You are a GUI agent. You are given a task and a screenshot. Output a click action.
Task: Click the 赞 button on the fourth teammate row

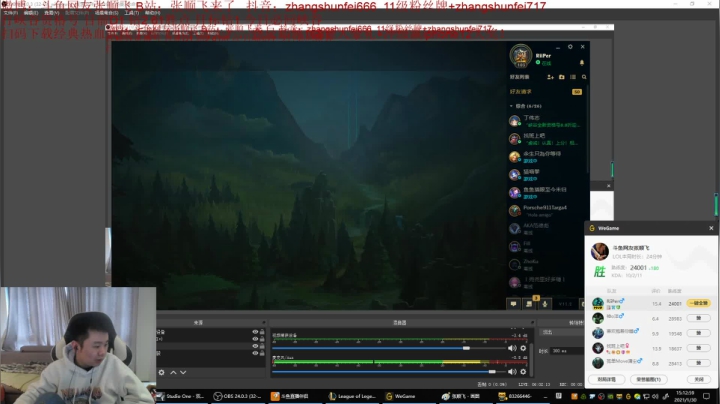(698, 348)
